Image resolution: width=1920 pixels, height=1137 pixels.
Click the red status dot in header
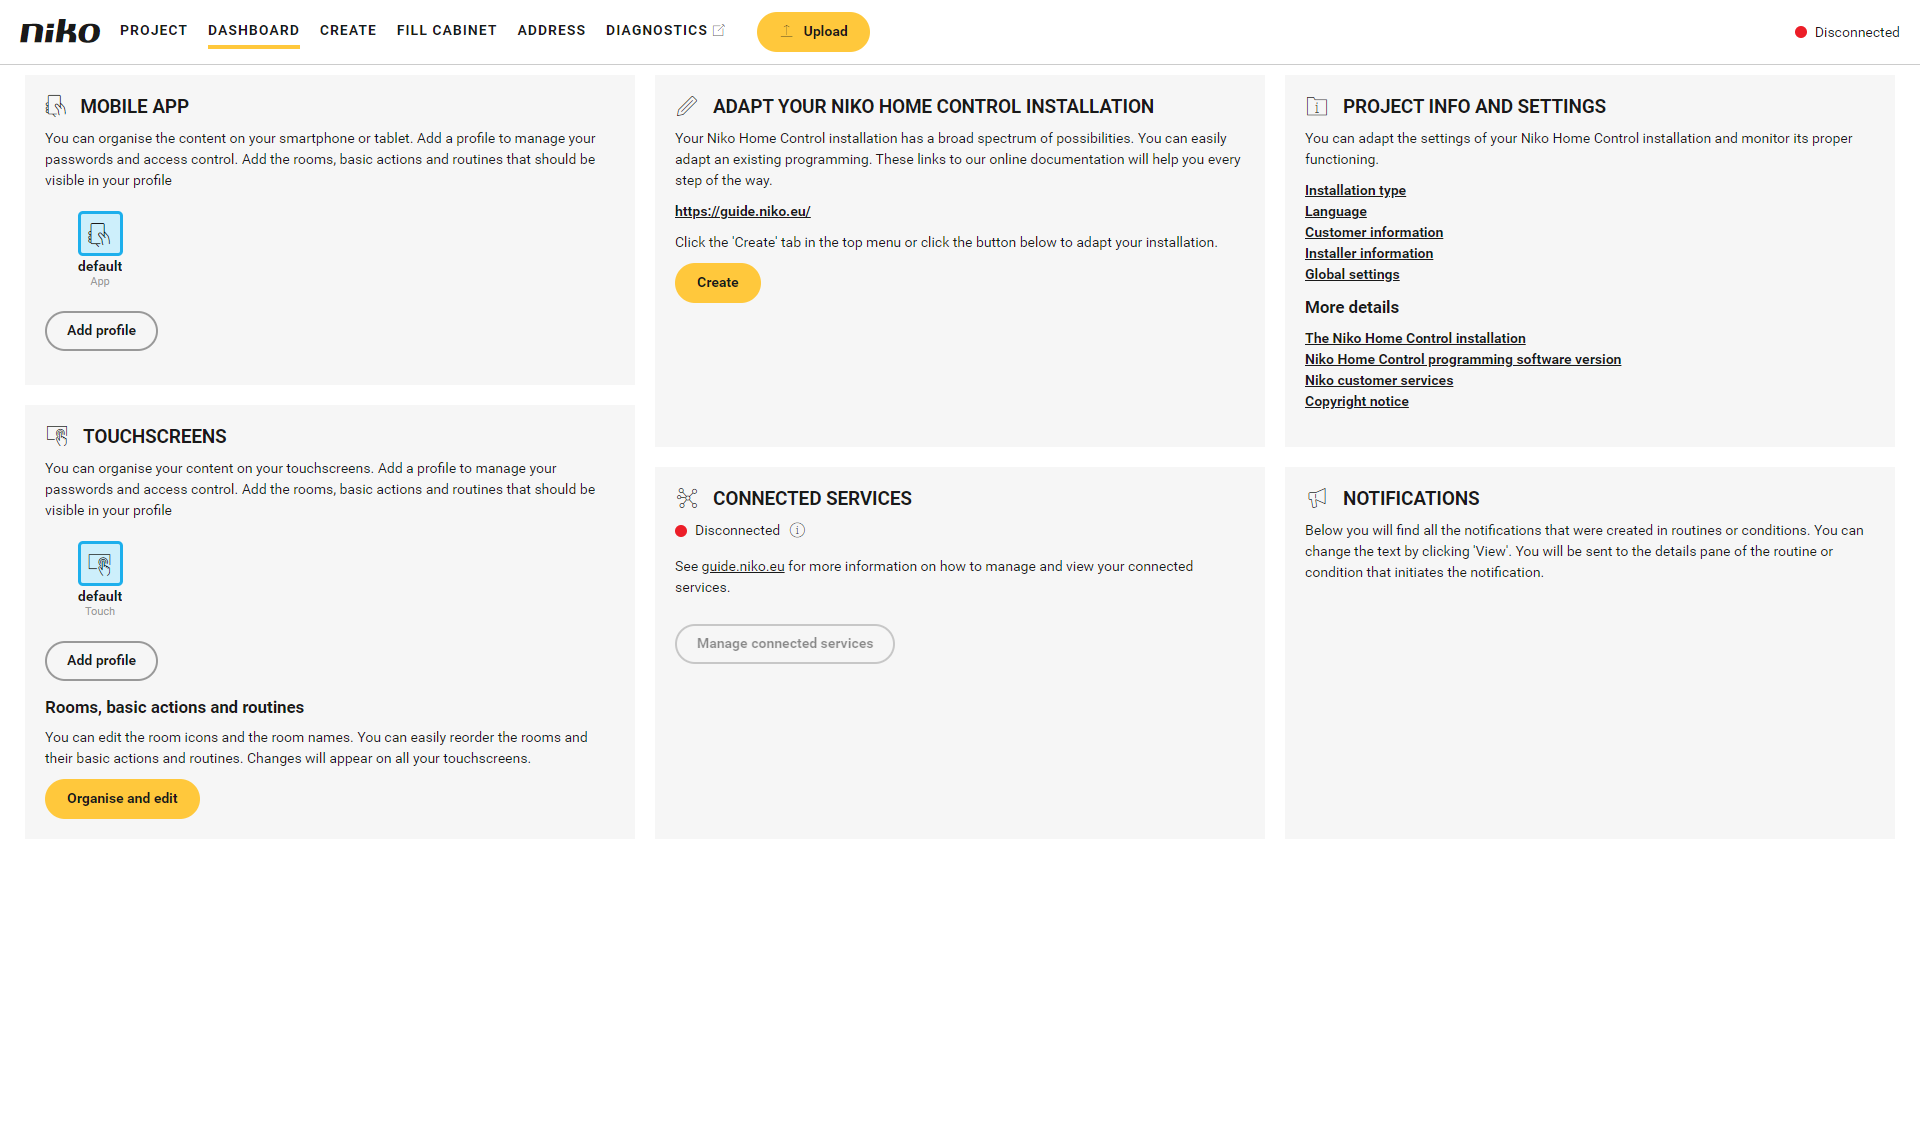tap(1801, 32)
